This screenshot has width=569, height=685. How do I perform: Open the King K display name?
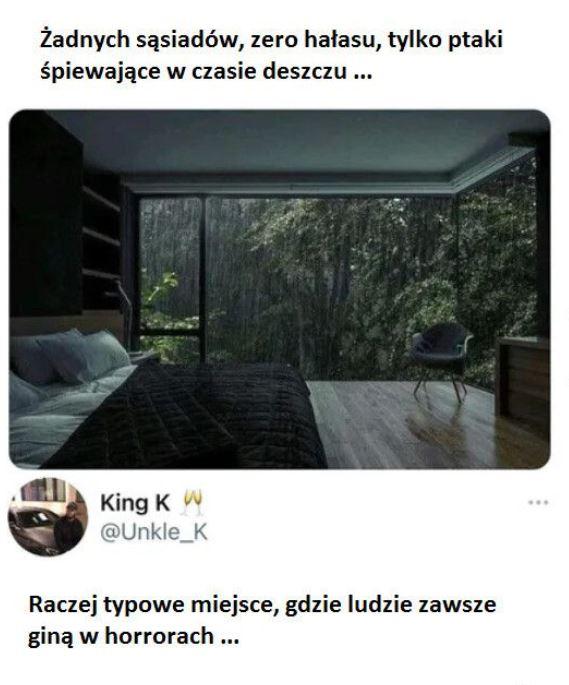pos(135,503)
